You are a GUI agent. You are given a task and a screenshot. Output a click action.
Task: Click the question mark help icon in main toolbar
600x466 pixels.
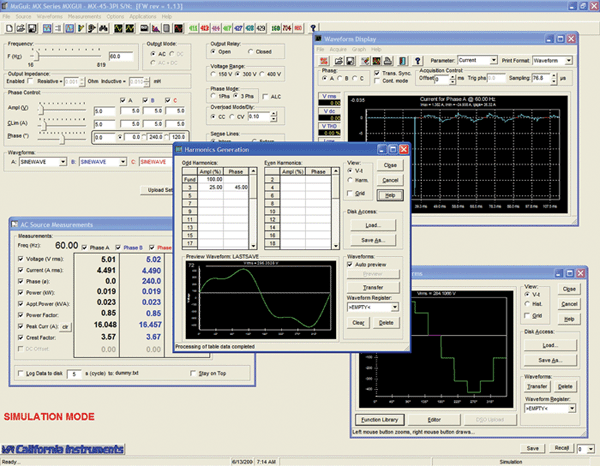pos(313,28)
